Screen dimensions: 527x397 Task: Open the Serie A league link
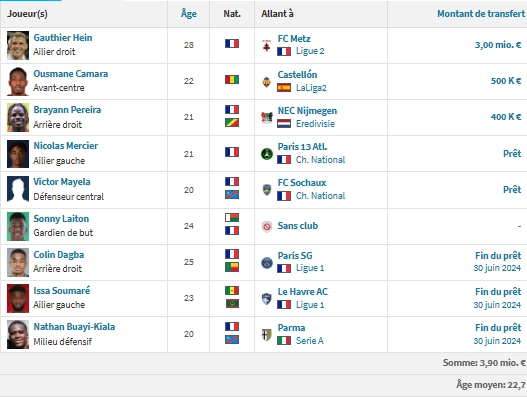pos(310,341)
